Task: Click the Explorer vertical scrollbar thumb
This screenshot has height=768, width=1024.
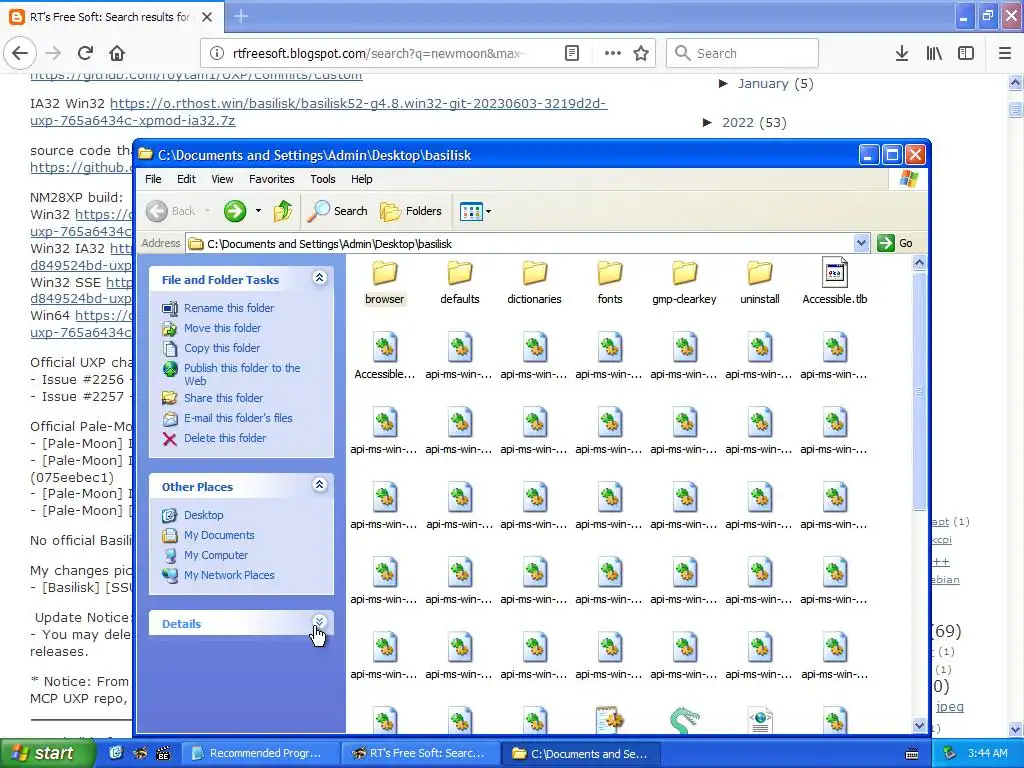Action: click(919, 391)
